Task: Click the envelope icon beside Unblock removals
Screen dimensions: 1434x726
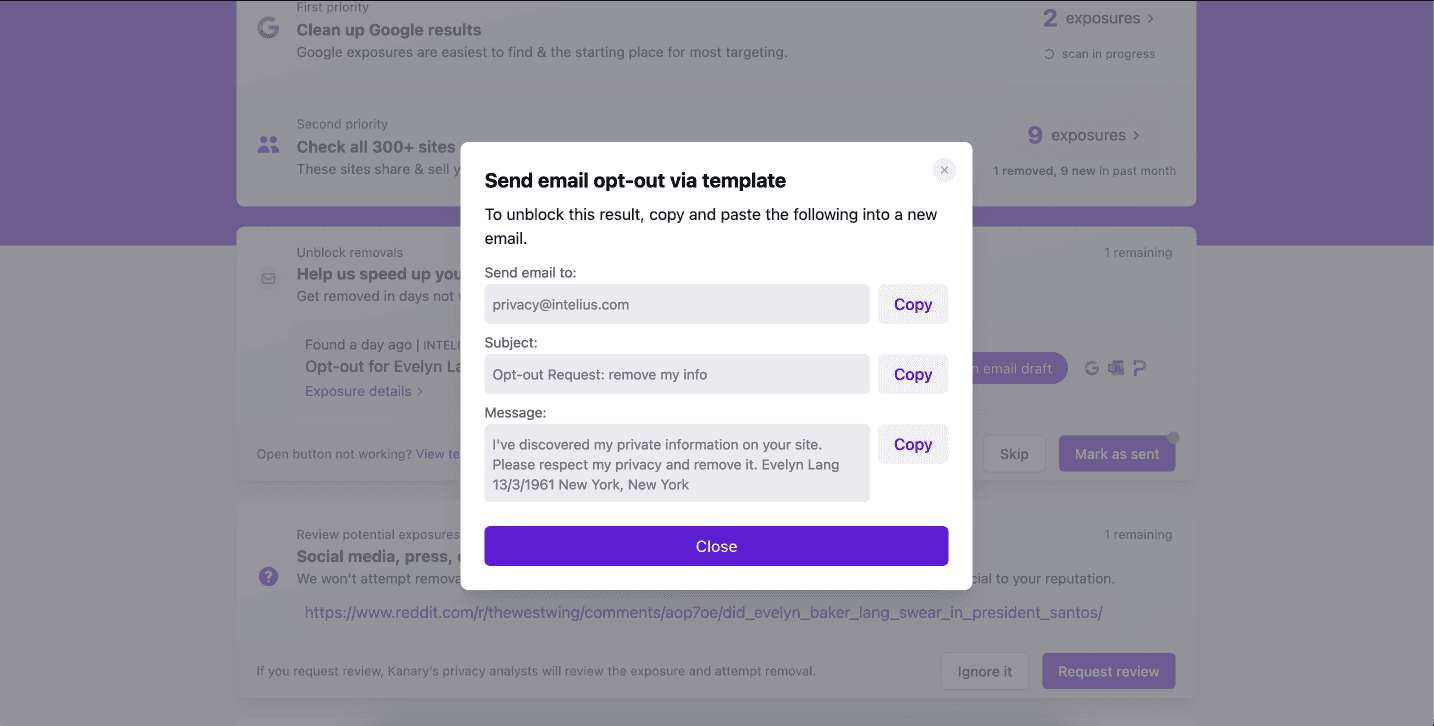Action: 268,279
